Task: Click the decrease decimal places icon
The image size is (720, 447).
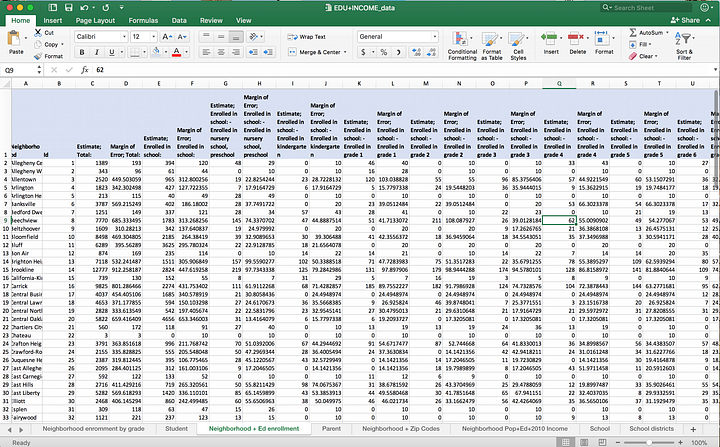Action: (x=431, y=52)
